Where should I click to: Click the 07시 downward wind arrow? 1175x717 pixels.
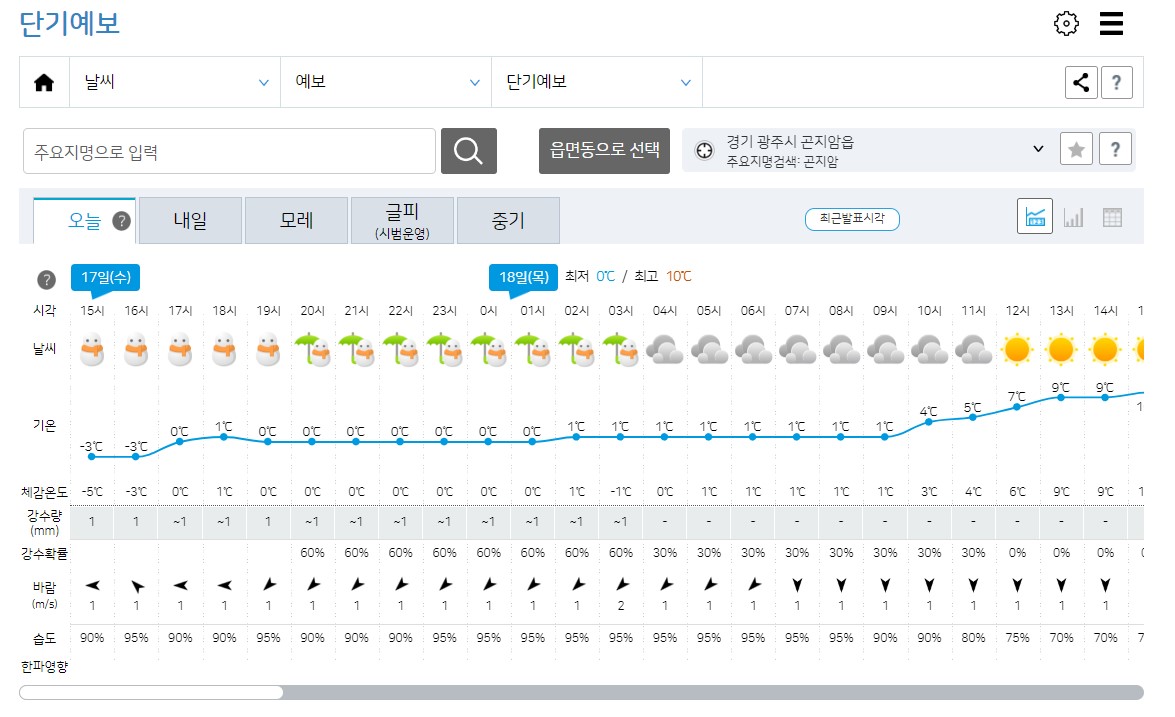[x=797, y=585]
